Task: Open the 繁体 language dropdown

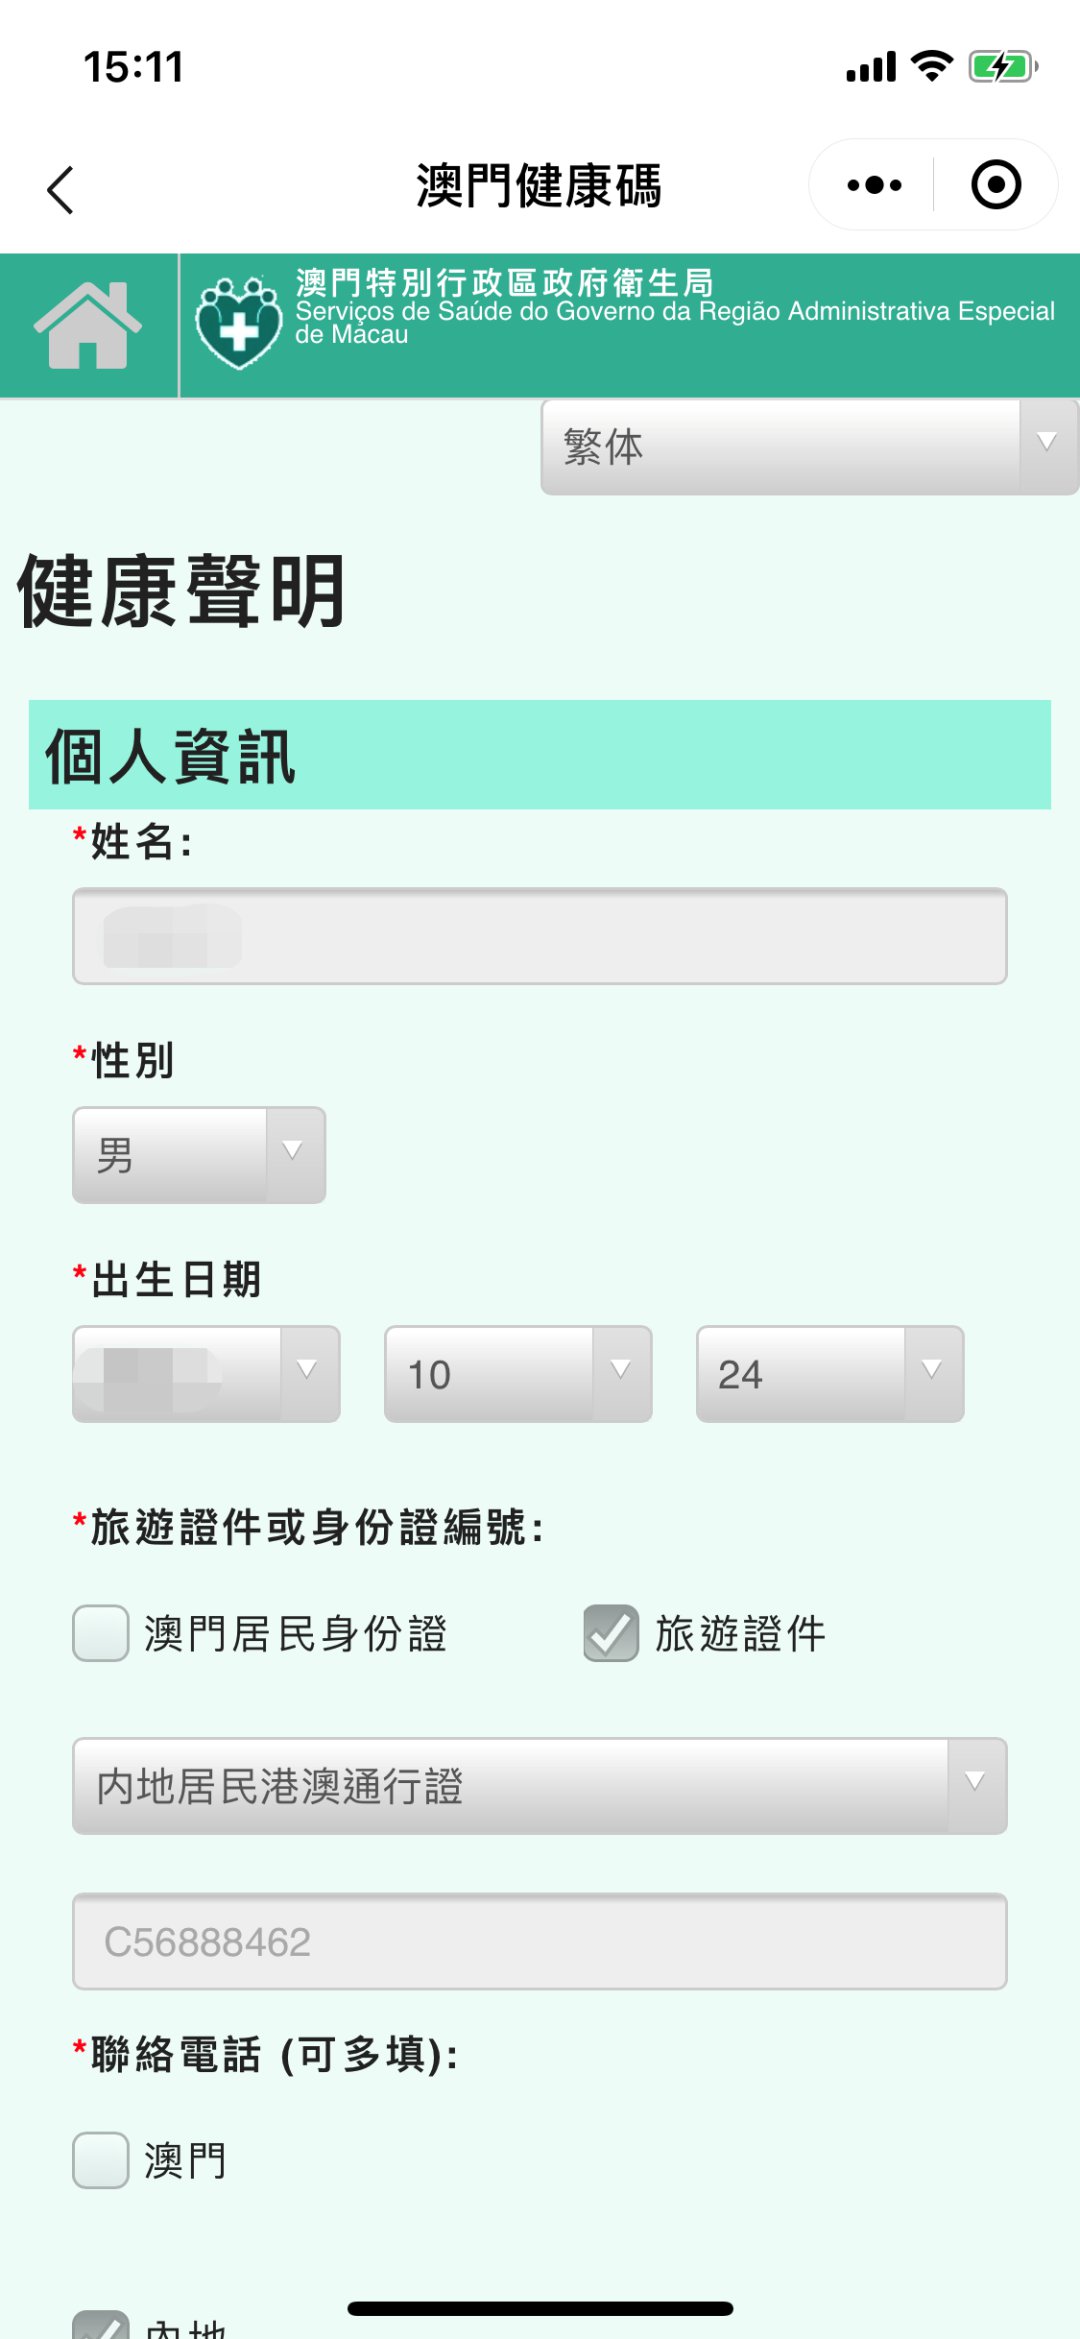Action: coord(809,446)
